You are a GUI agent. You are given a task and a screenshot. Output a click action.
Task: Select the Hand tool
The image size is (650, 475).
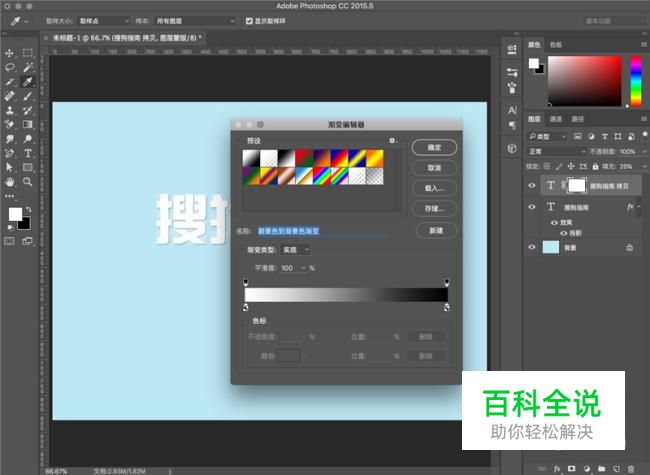(x=10, y=182)
